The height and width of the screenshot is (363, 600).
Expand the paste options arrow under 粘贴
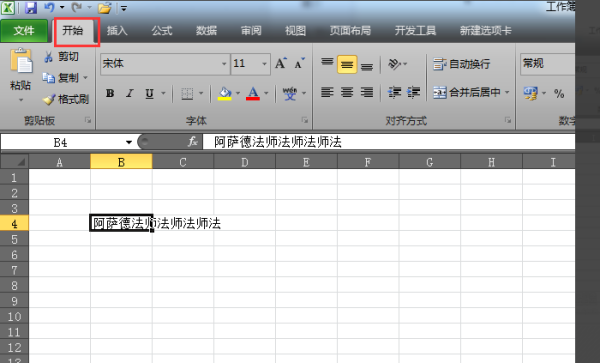click(21, 100)
